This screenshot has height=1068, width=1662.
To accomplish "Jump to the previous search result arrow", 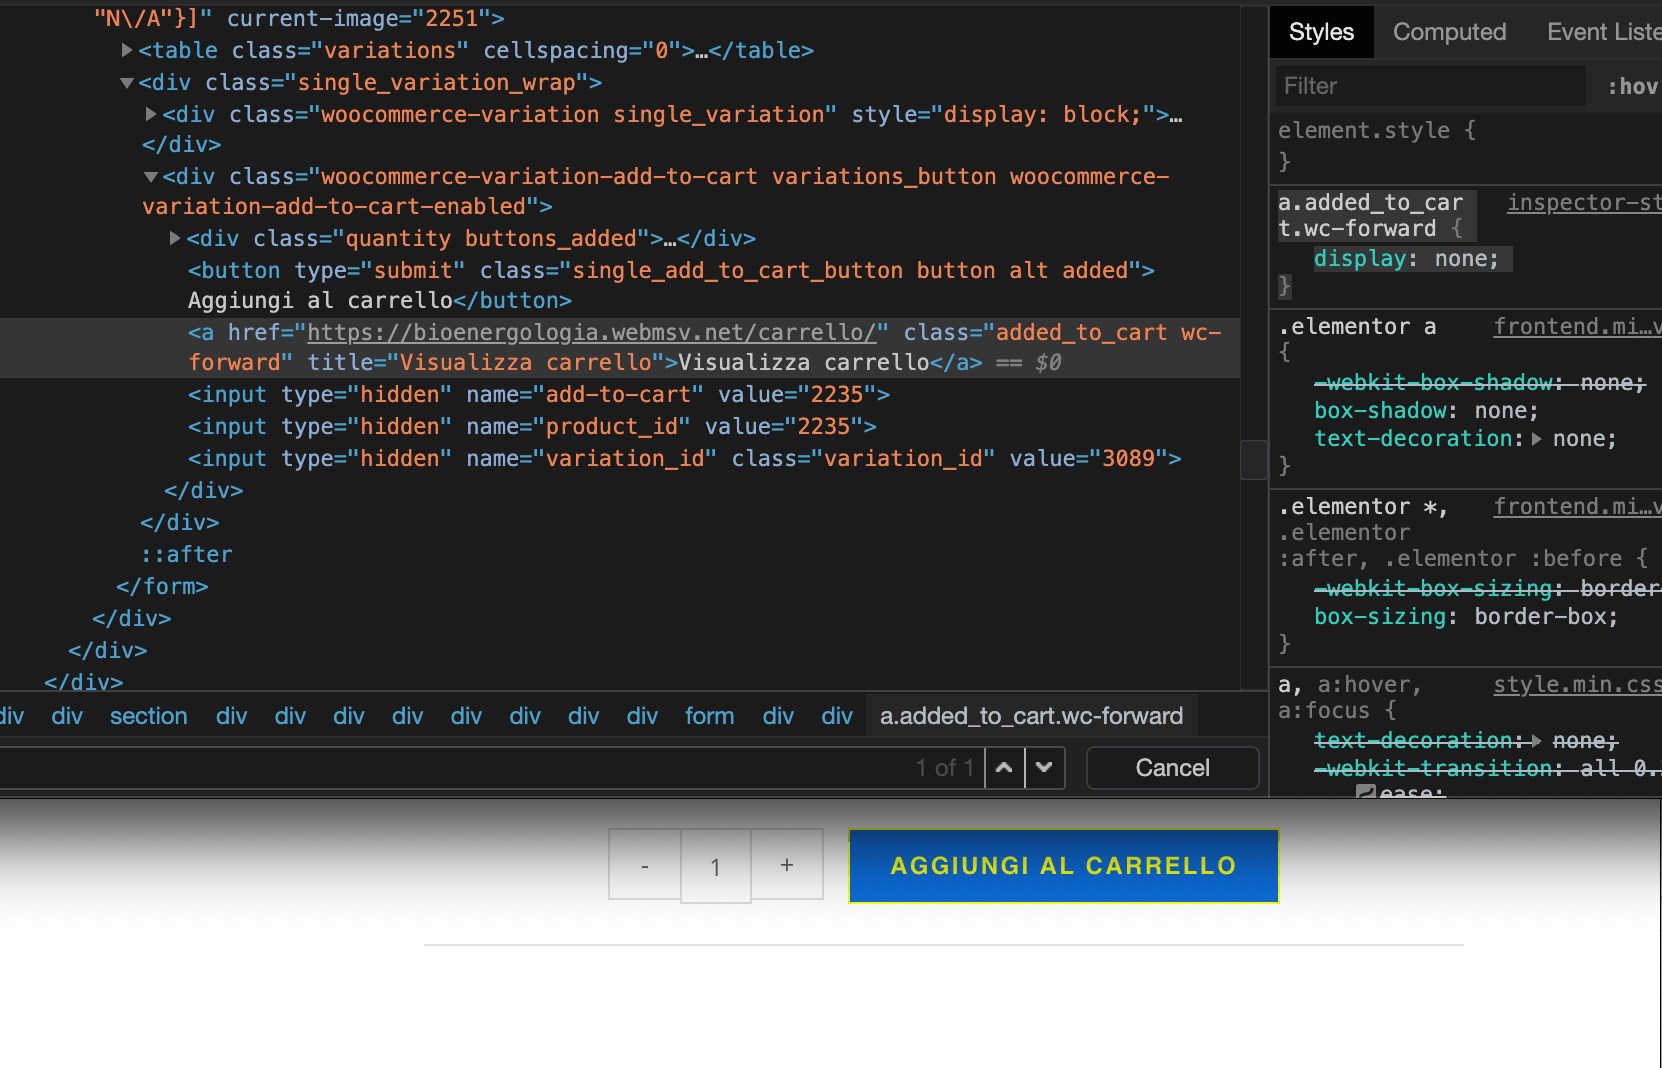I will click(1004, 768).
